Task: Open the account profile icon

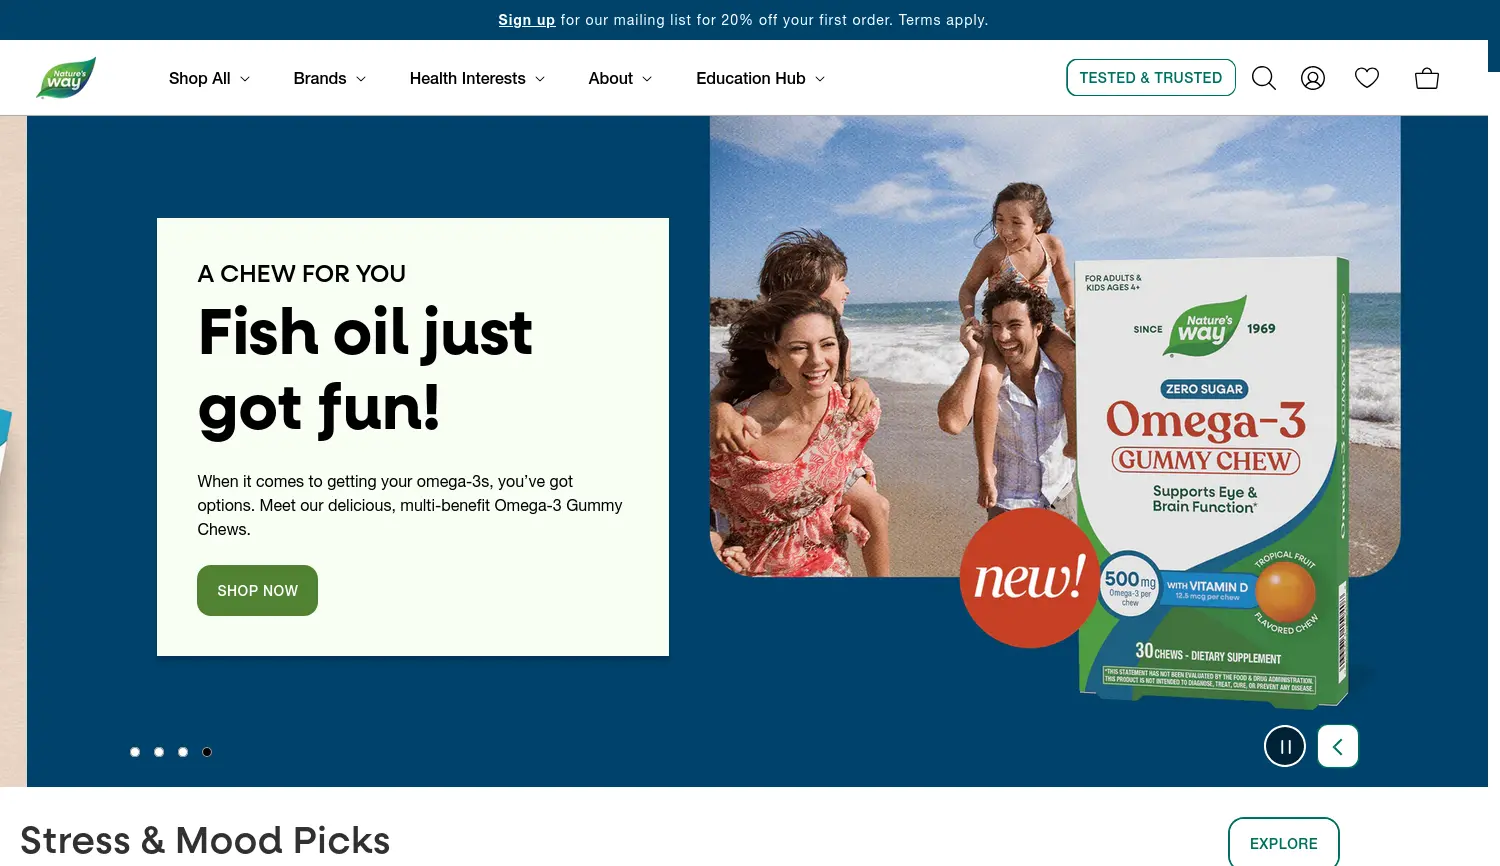Action: tap(1313, 78)
